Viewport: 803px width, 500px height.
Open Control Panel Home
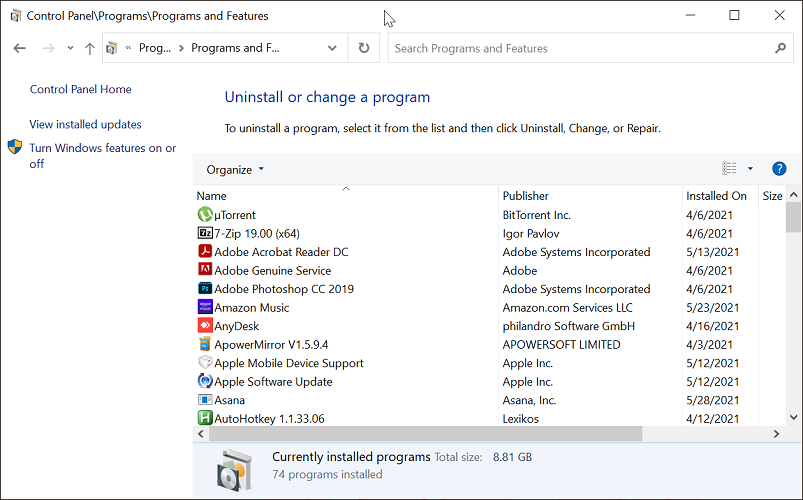(x=80, y=89)
